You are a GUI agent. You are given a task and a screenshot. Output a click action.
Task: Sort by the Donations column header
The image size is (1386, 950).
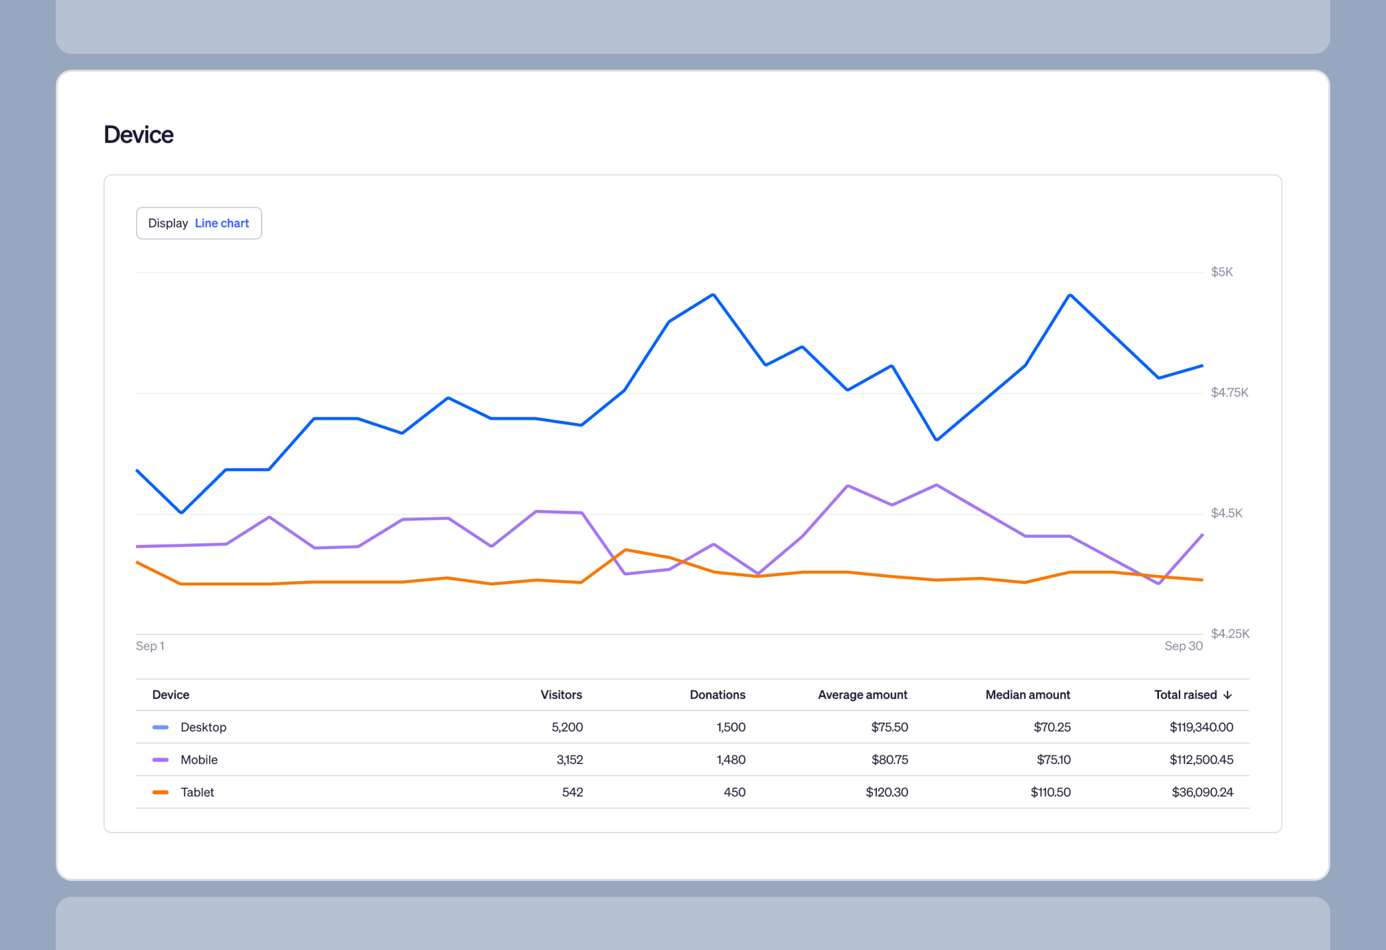[717, 695]
